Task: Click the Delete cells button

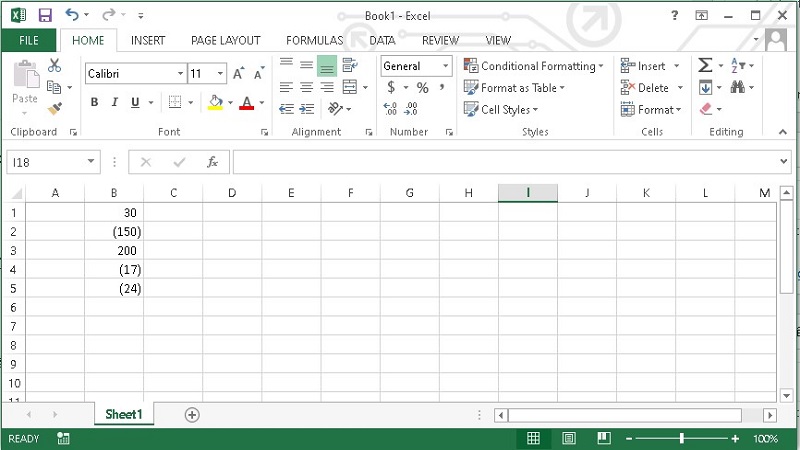Action: click(x=645, y=88)
